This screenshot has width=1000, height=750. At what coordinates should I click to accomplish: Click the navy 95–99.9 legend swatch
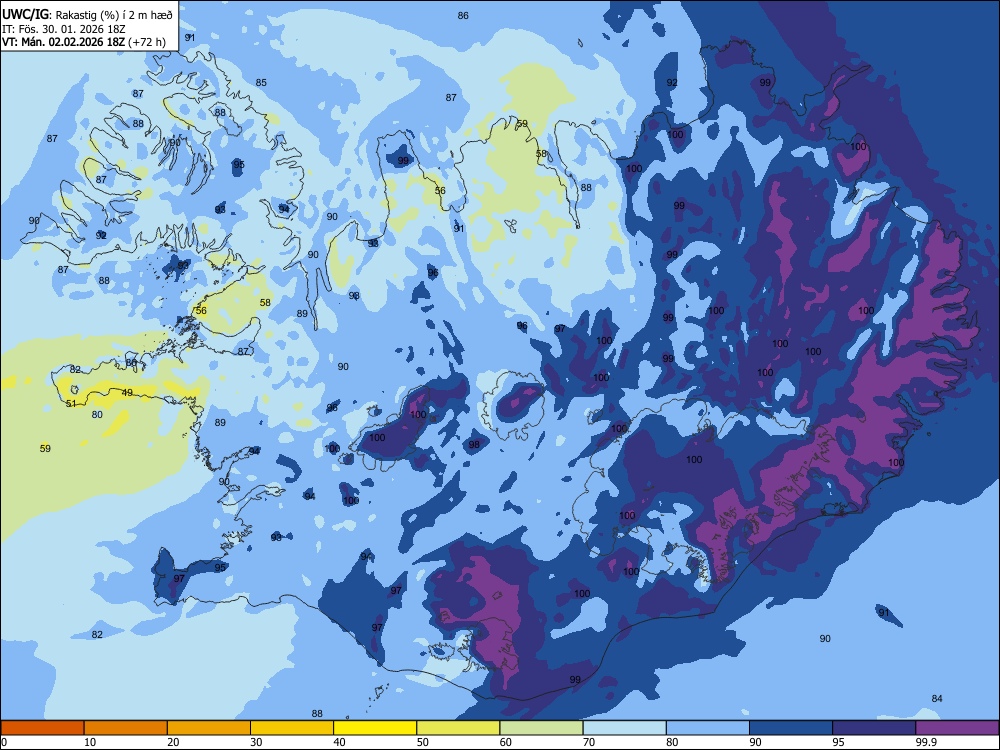click(874, 728)
